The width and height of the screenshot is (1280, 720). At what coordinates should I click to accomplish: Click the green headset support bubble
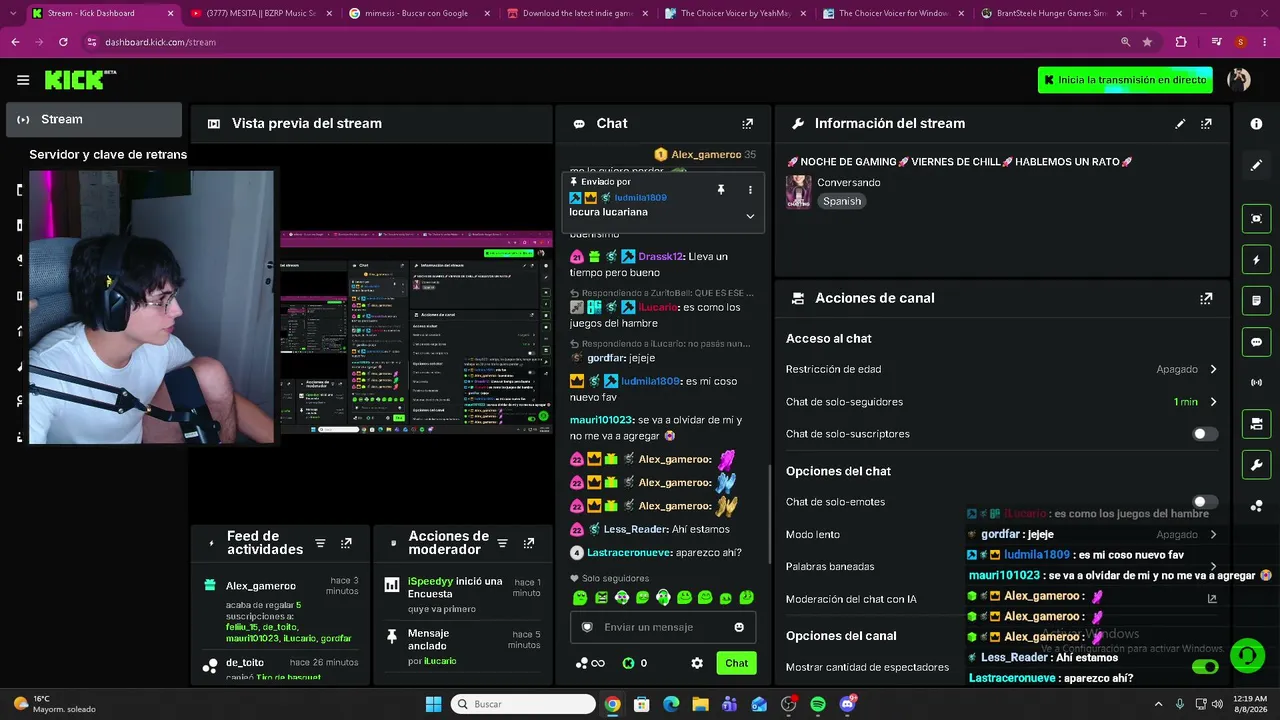tap(1247, 656)
